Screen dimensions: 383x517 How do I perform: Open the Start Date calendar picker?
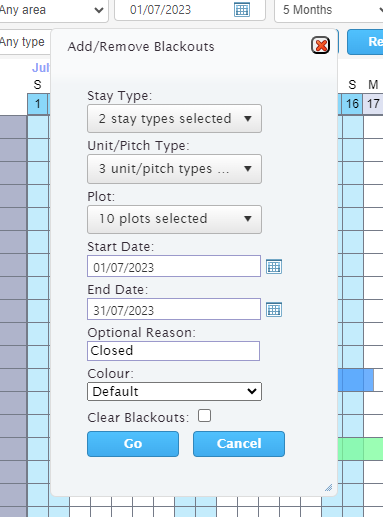(274, 267)
